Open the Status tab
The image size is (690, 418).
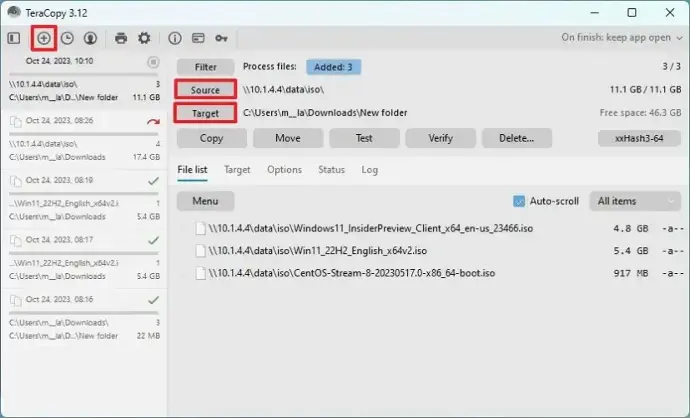pyautogui.click(x=331, y=170)
